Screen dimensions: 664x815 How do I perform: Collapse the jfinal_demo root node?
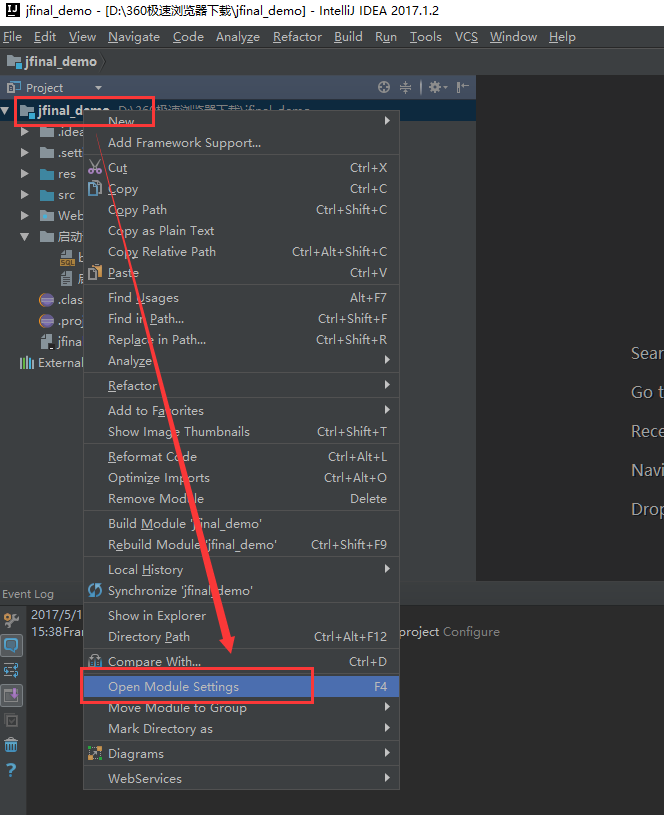pyautogui.click(x=5, y=110)
